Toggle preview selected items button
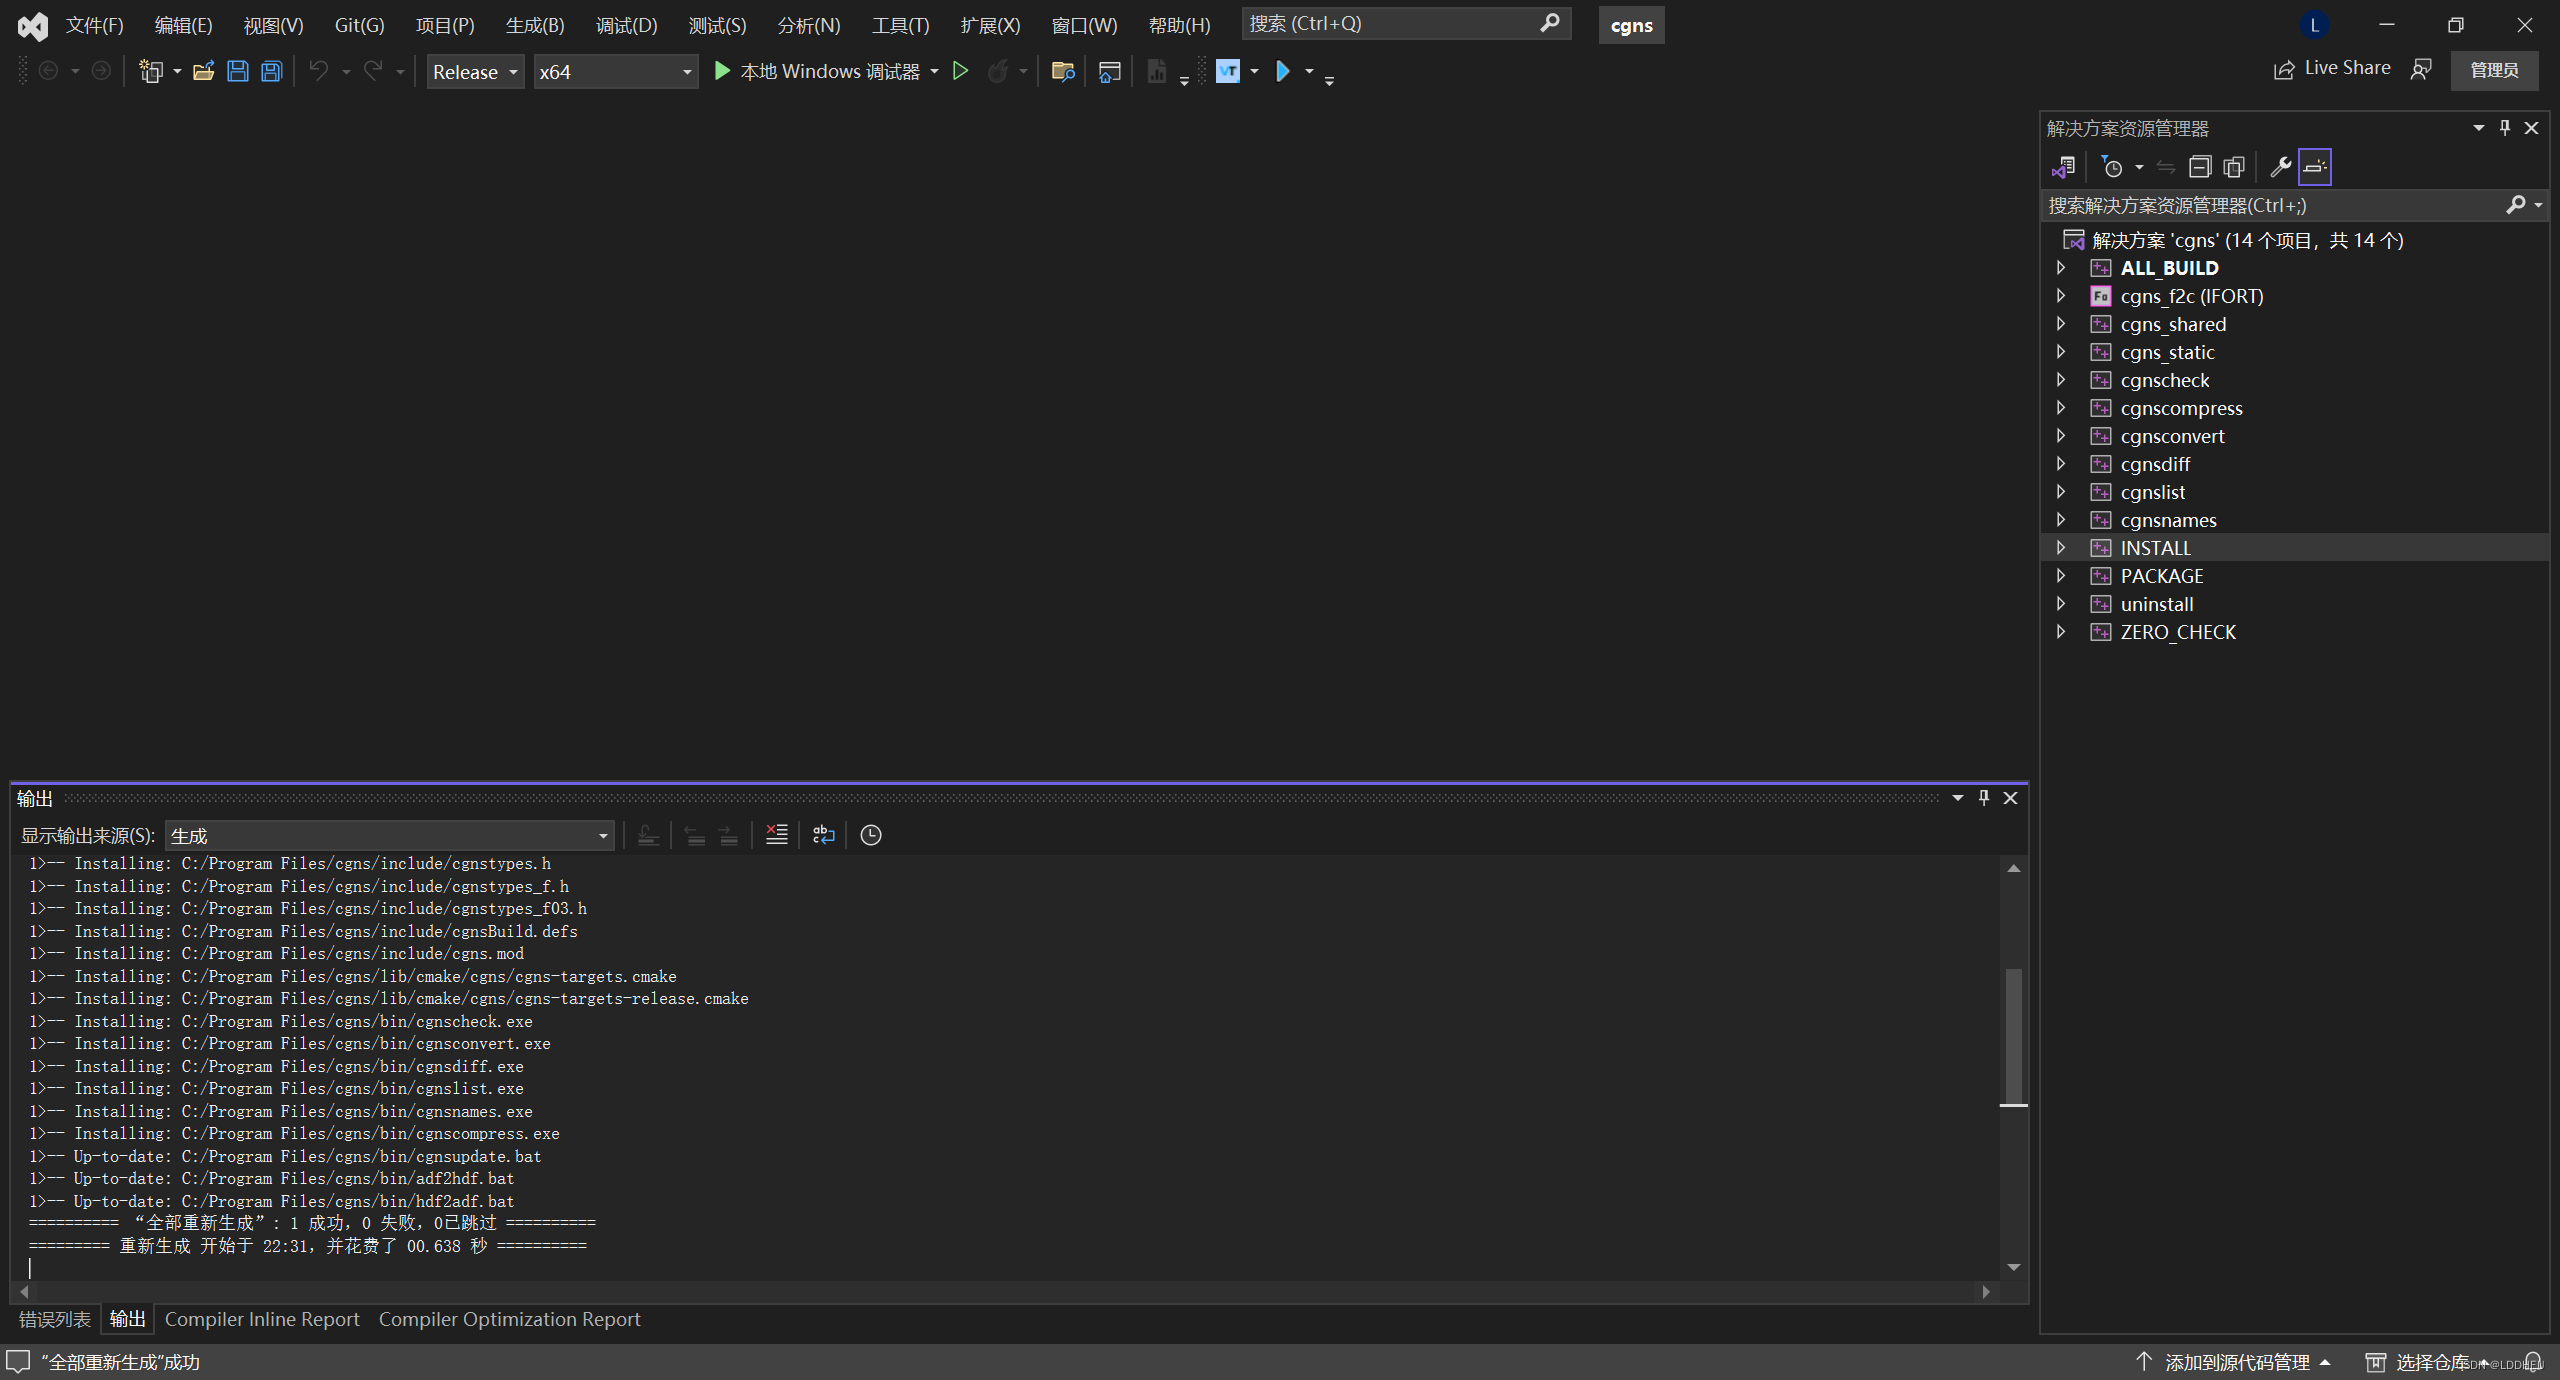The width and height of the screenshot is (2560, 1380). 2314,167
